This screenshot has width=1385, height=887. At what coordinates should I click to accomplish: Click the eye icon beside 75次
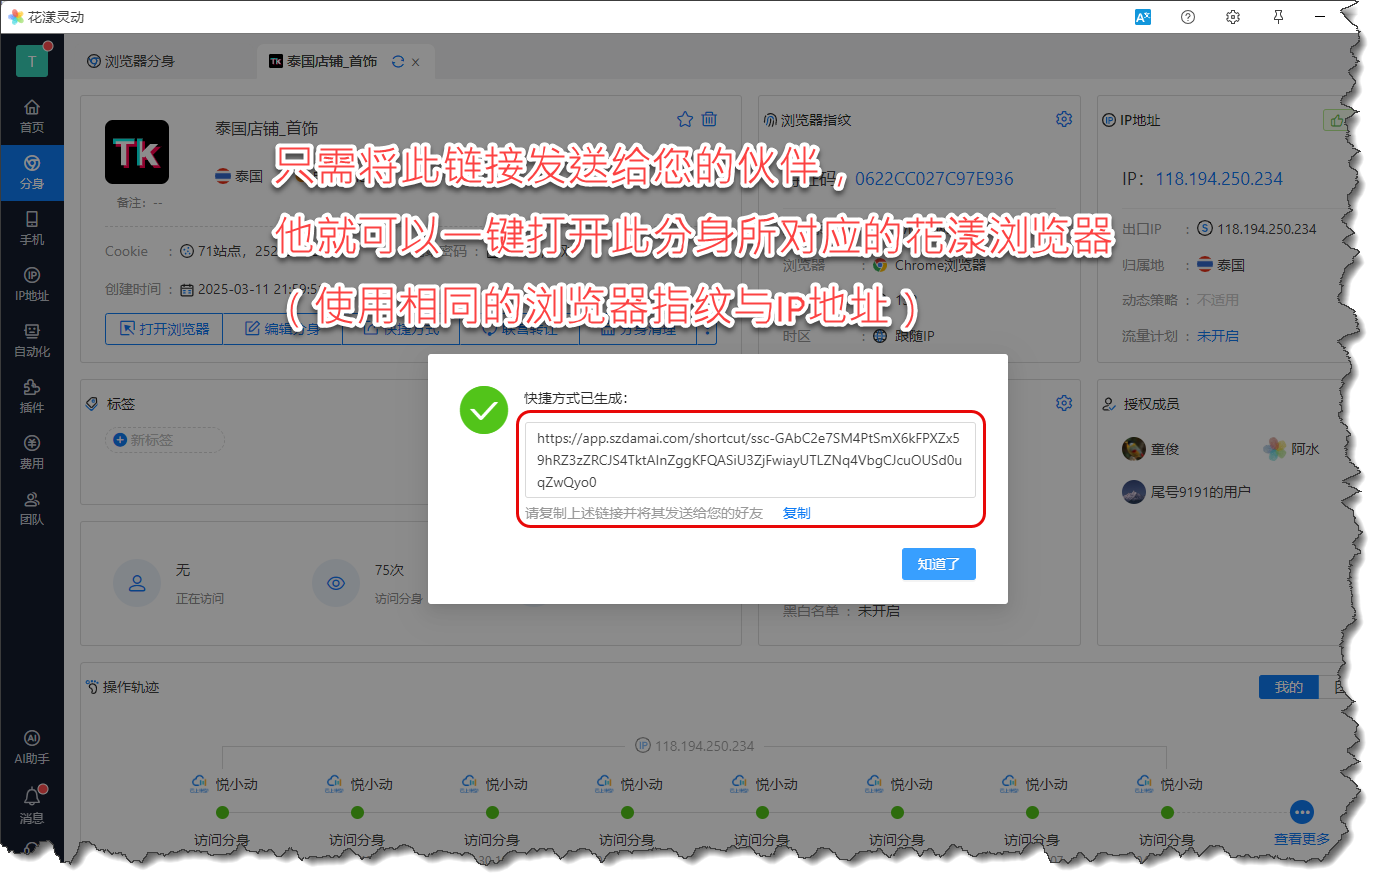pyautogui.click(x=336, y=583)
